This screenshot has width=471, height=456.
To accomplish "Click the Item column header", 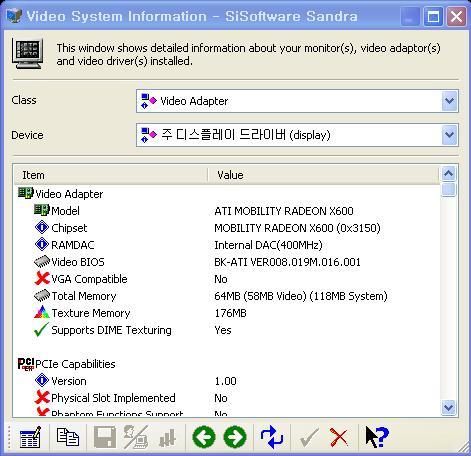I will (x=111, y=175).
